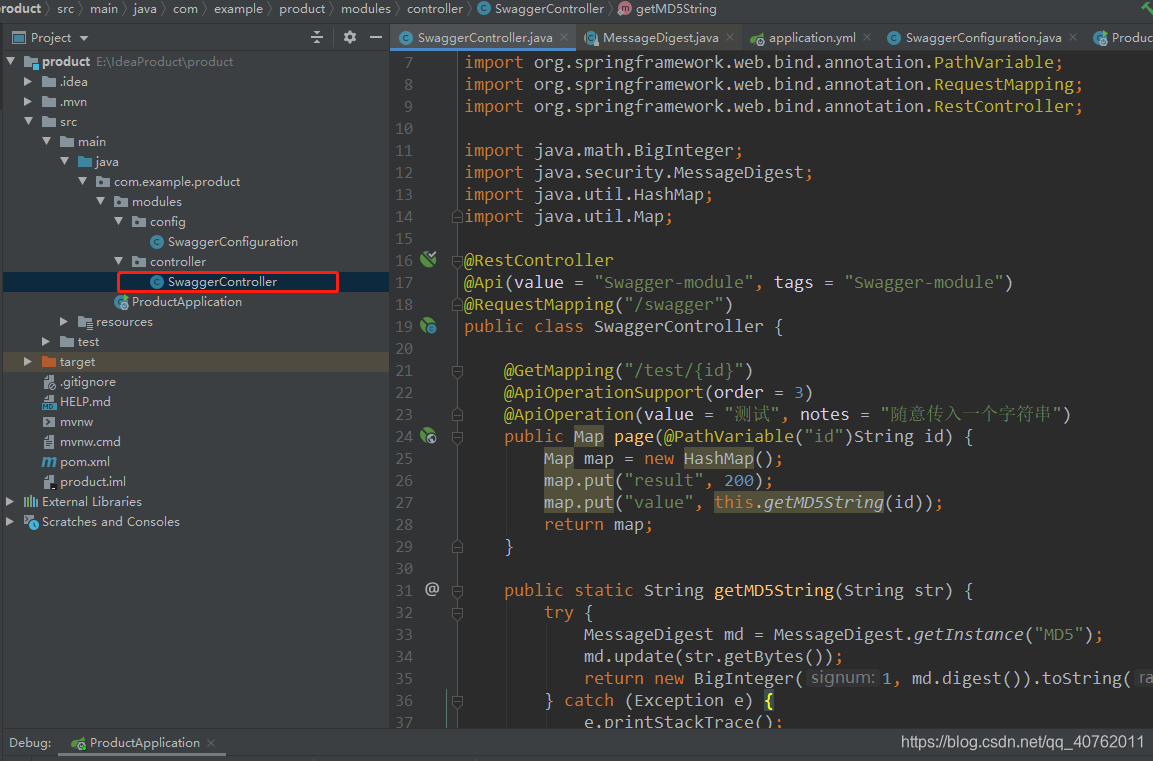Collapse imports fold marker at line 14
This screenshot has width=1153, height=761.
[x=457, y=216]
